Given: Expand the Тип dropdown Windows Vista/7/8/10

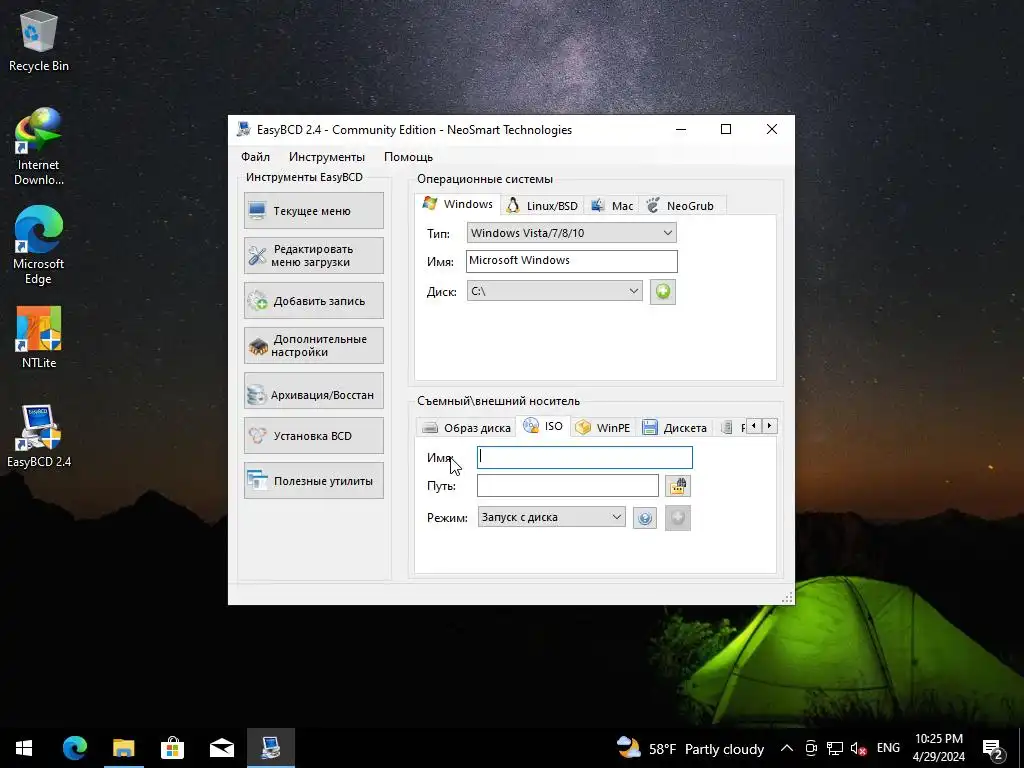Looking at the screenshot, I should 571,232.
